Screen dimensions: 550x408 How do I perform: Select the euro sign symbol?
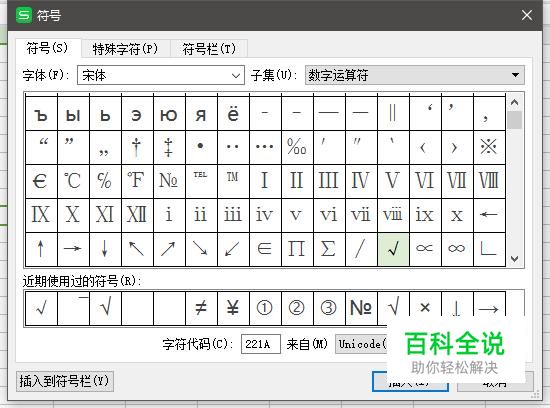(x=41, y=181)
